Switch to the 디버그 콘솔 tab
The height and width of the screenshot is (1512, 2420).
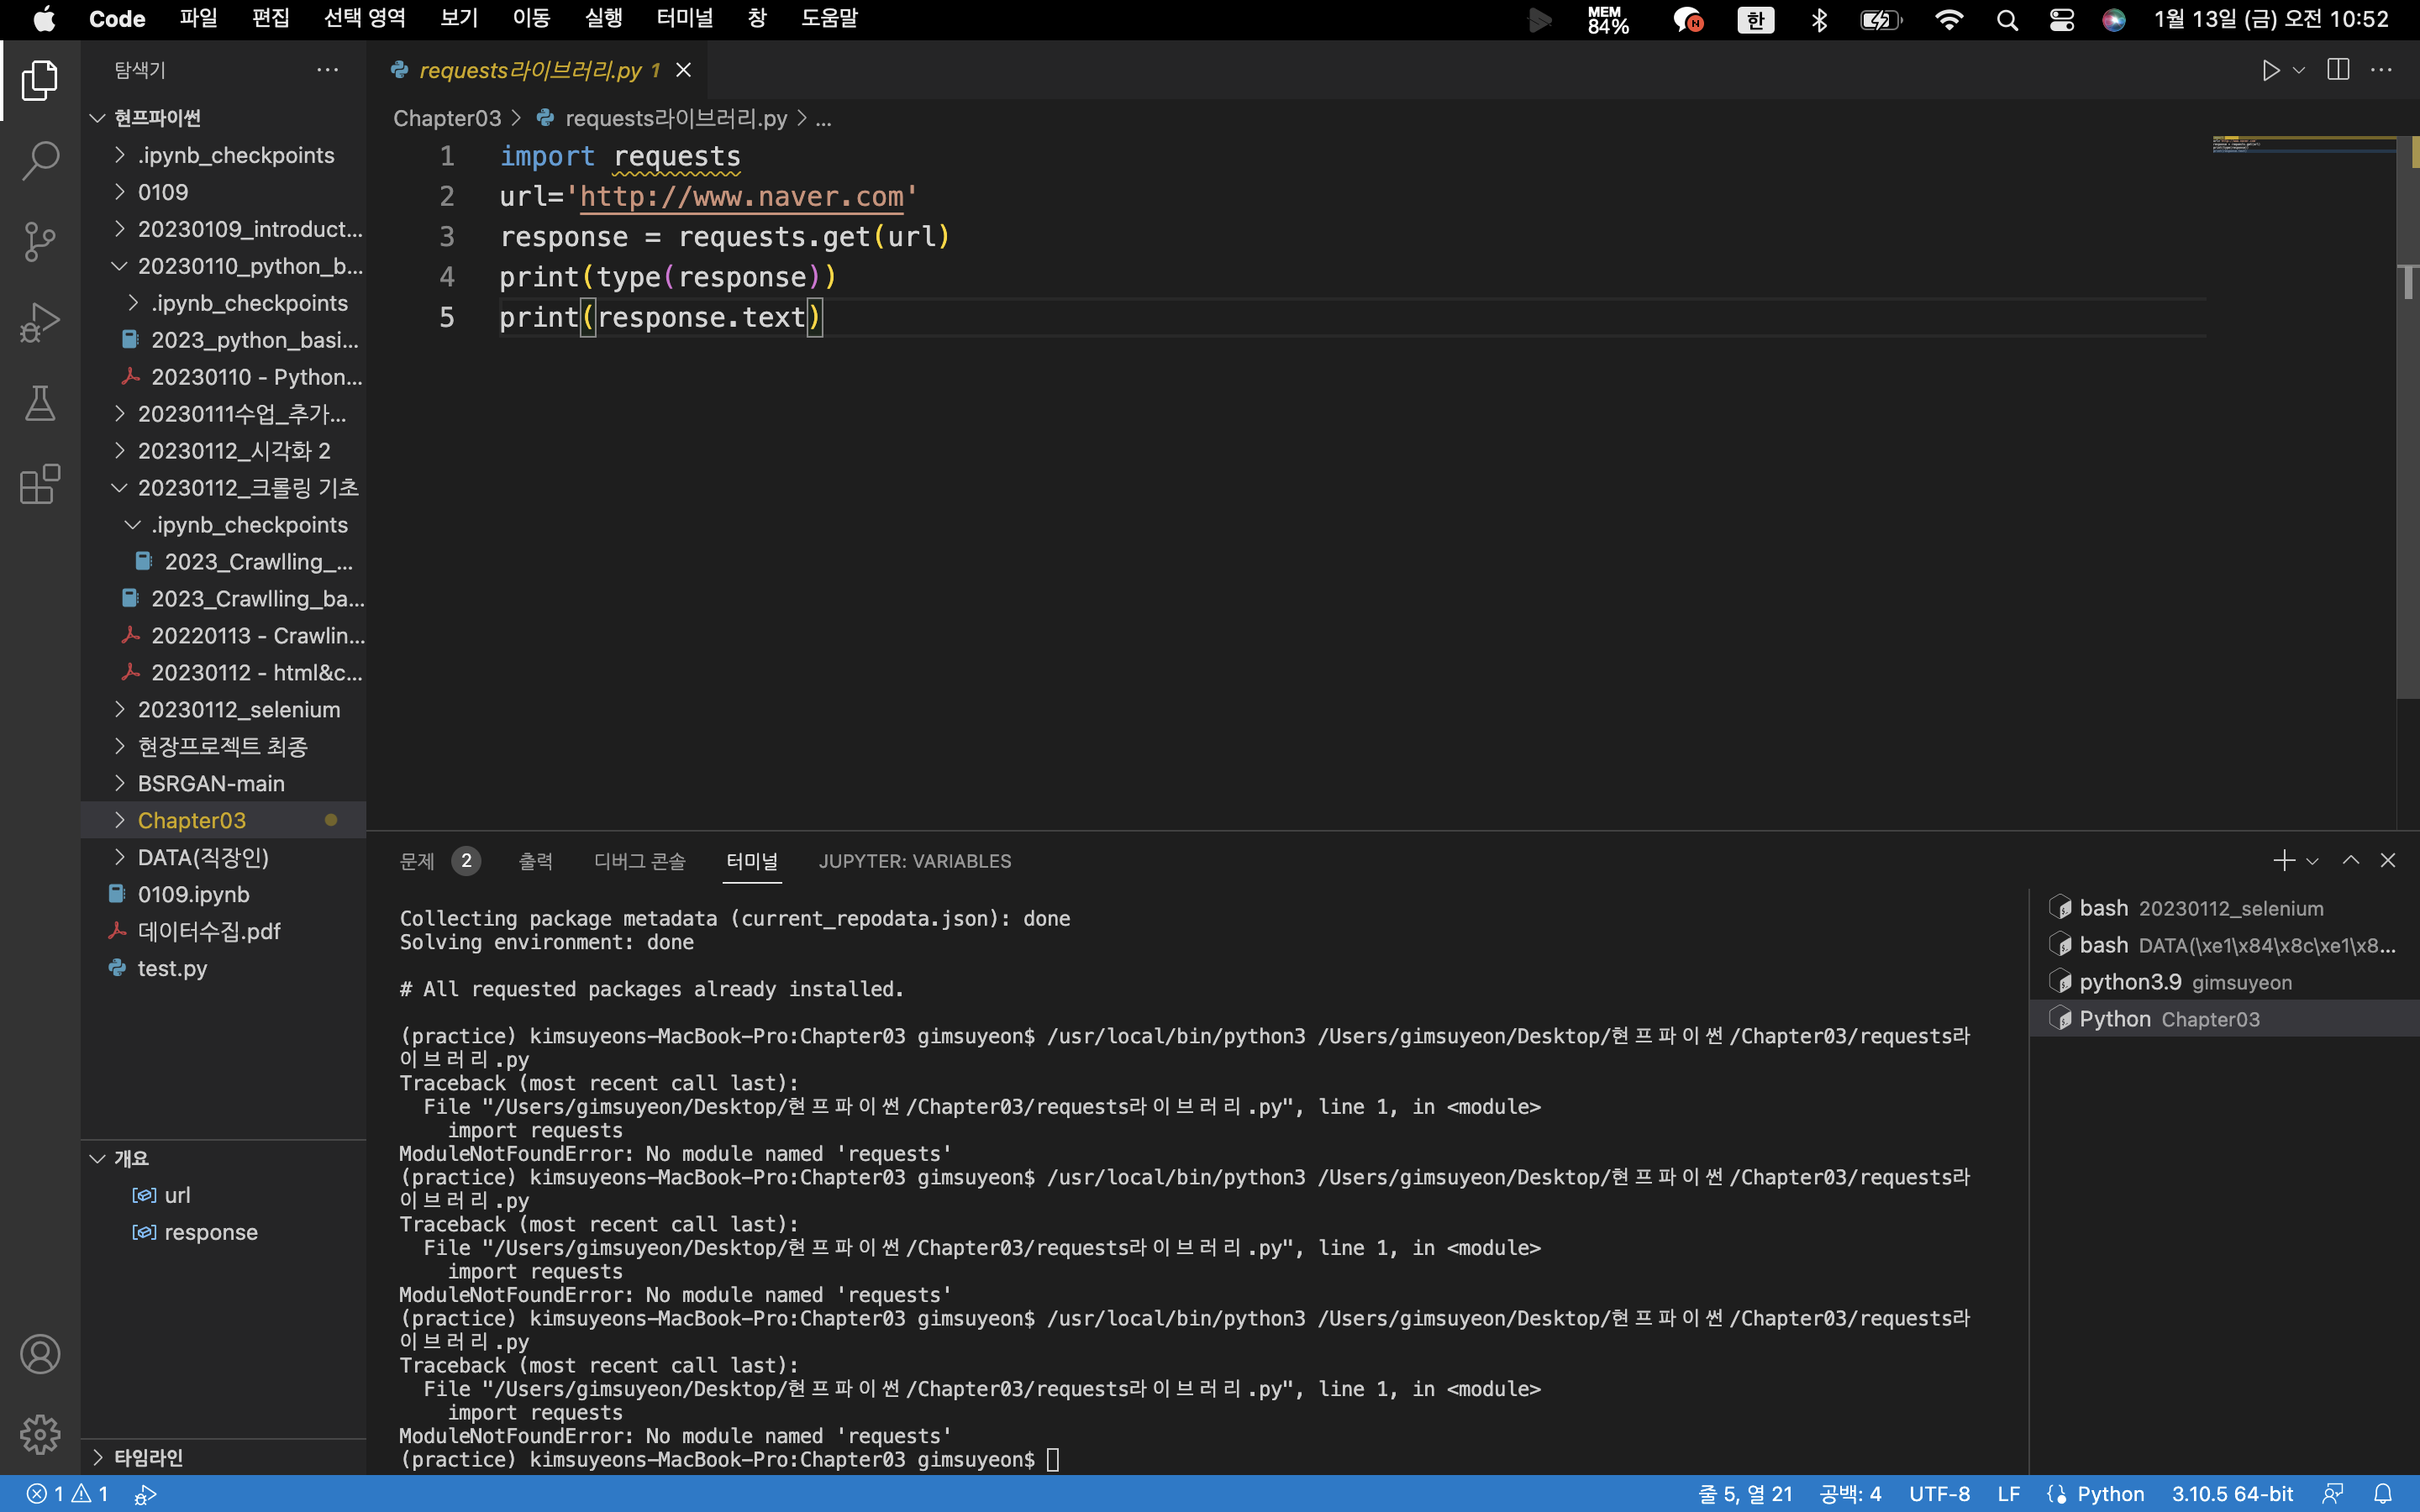tap(640, 861)
